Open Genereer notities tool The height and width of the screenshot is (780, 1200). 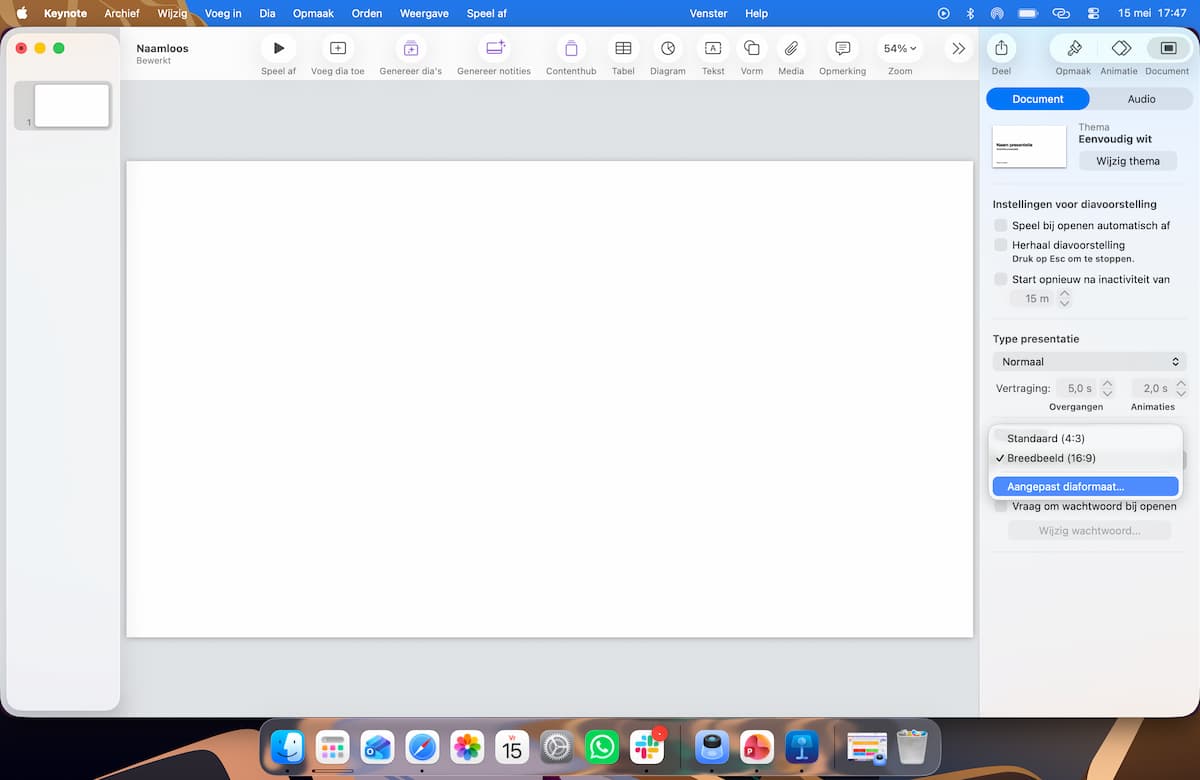[494, 48]
